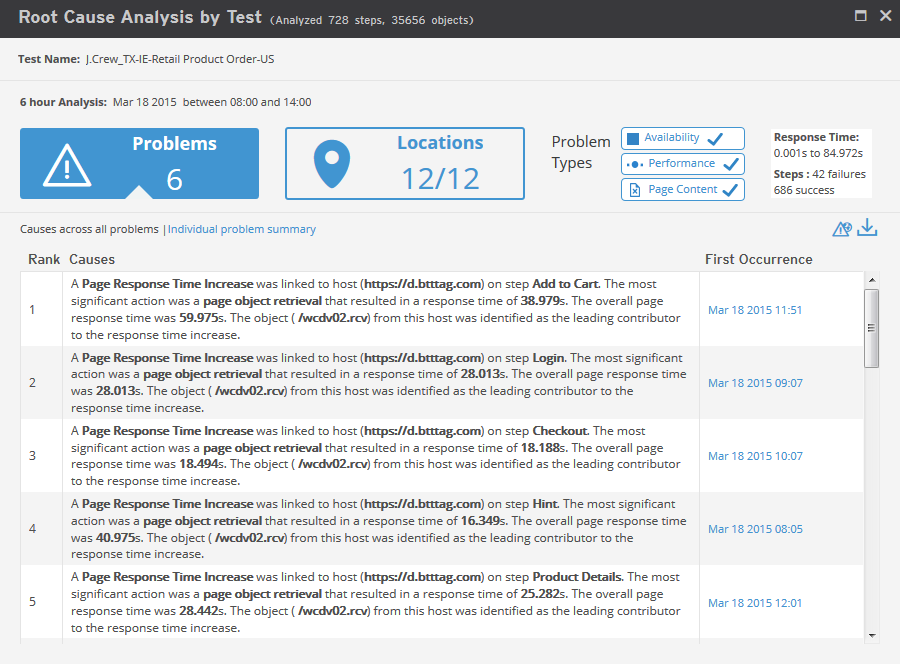900x664 pixels.
Task: Toggle the Availability problem type checkmark
Action: [715, 138]
